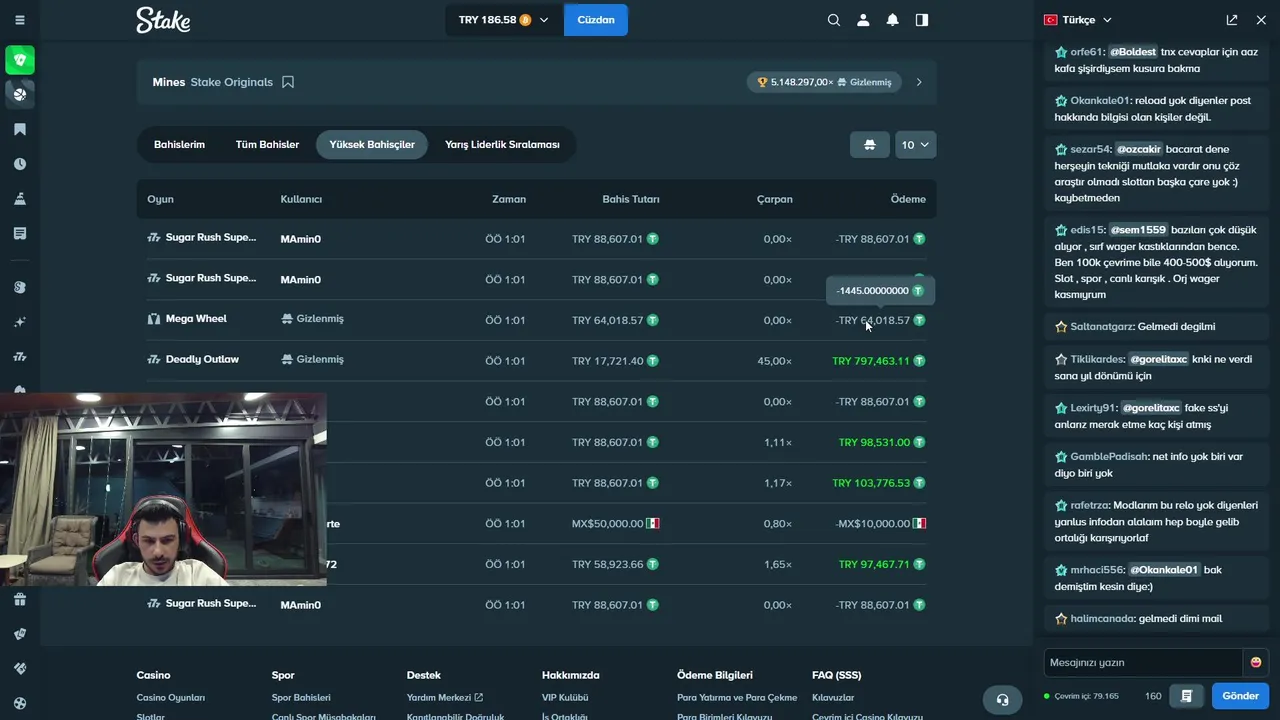Open Stake Originals S icon in sidebar
Screen dimensions: 1280x720
tap(20, 287)
